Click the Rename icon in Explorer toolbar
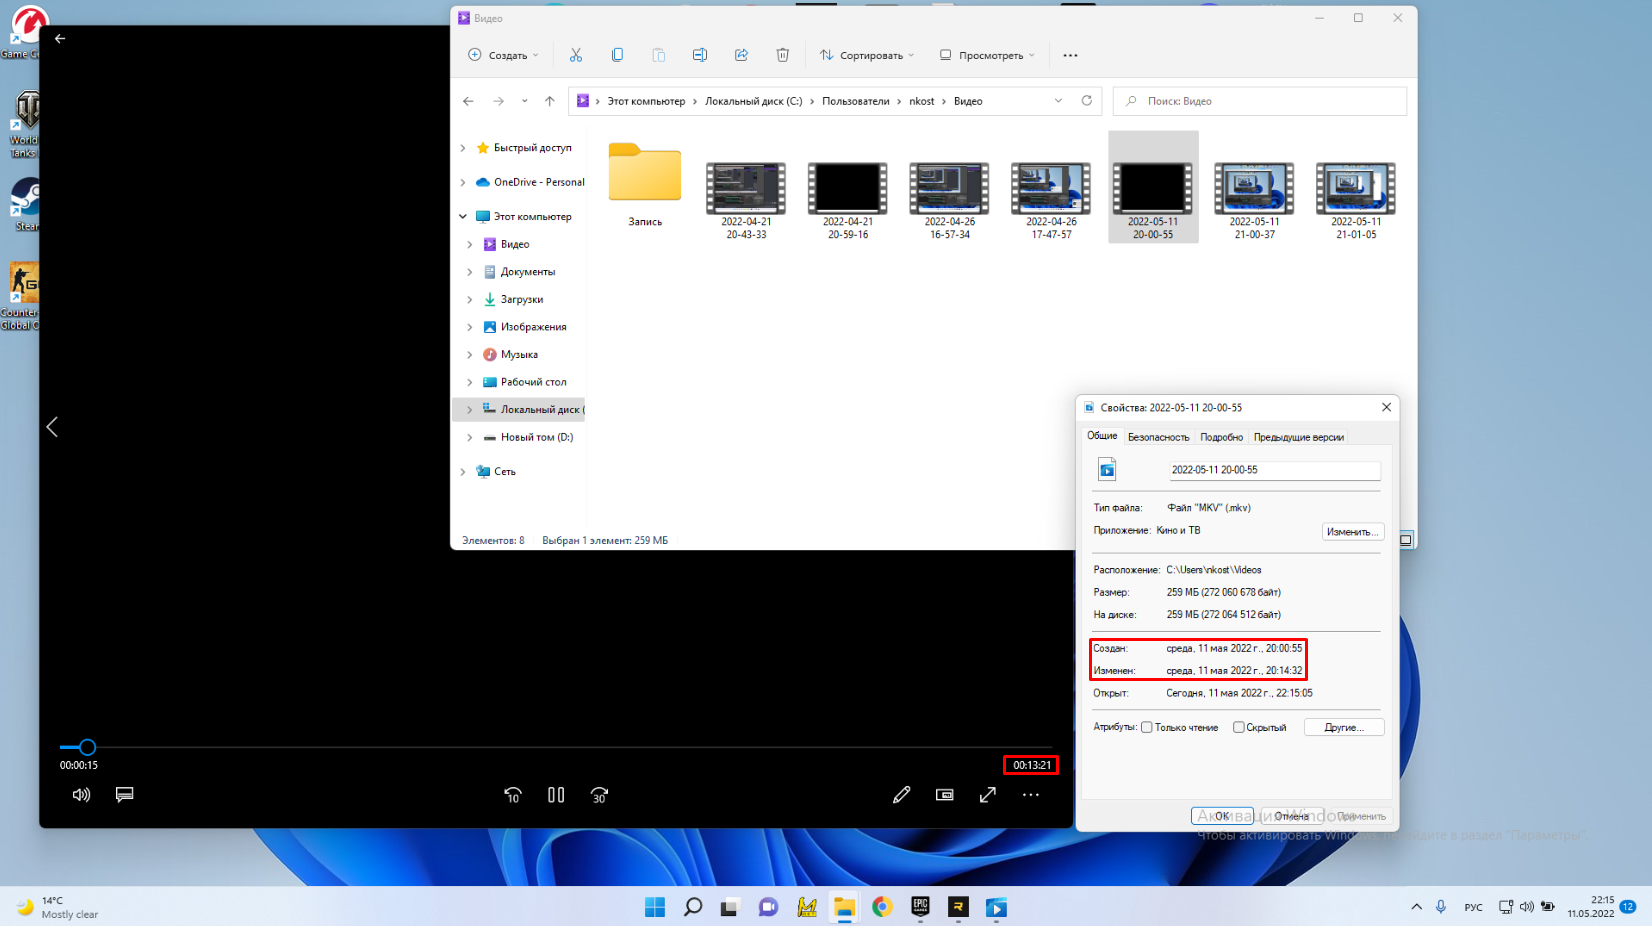This screenshot has height=926, width=1652. (700, 55)
